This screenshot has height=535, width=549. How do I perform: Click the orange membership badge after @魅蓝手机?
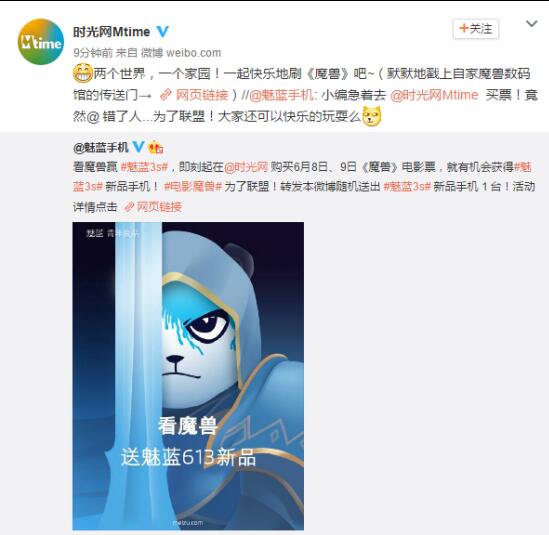point(155,147)
